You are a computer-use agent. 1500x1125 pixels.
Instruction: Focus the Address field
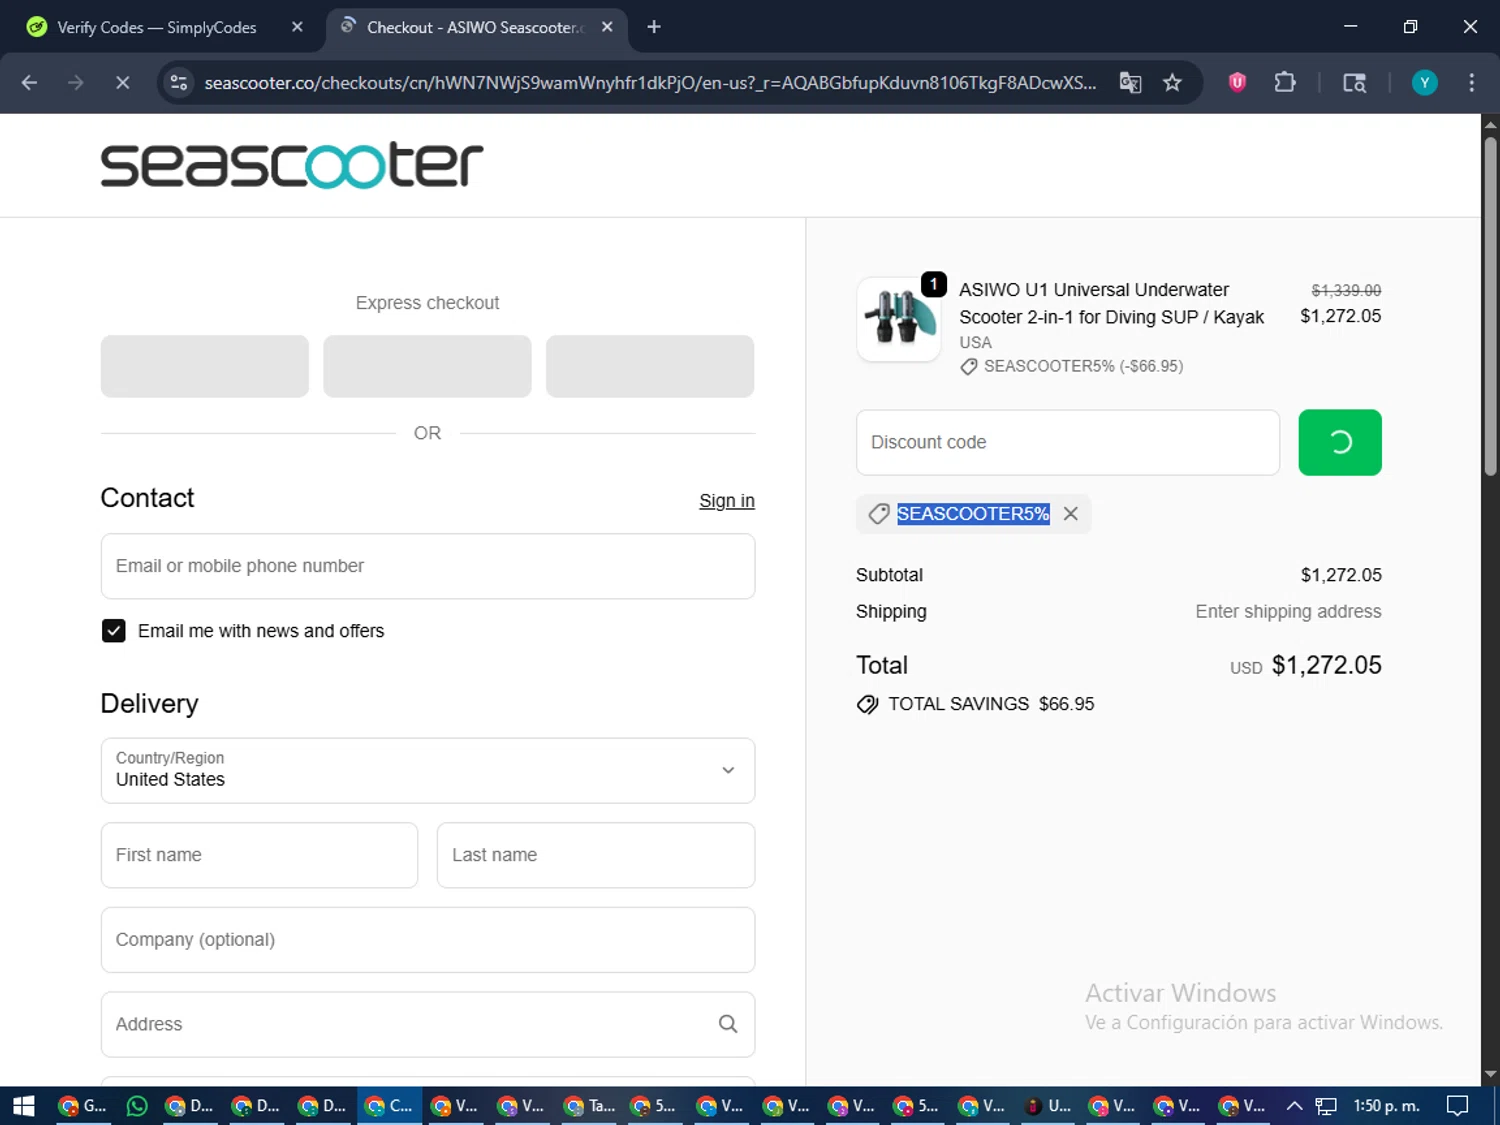point(428,1024)
